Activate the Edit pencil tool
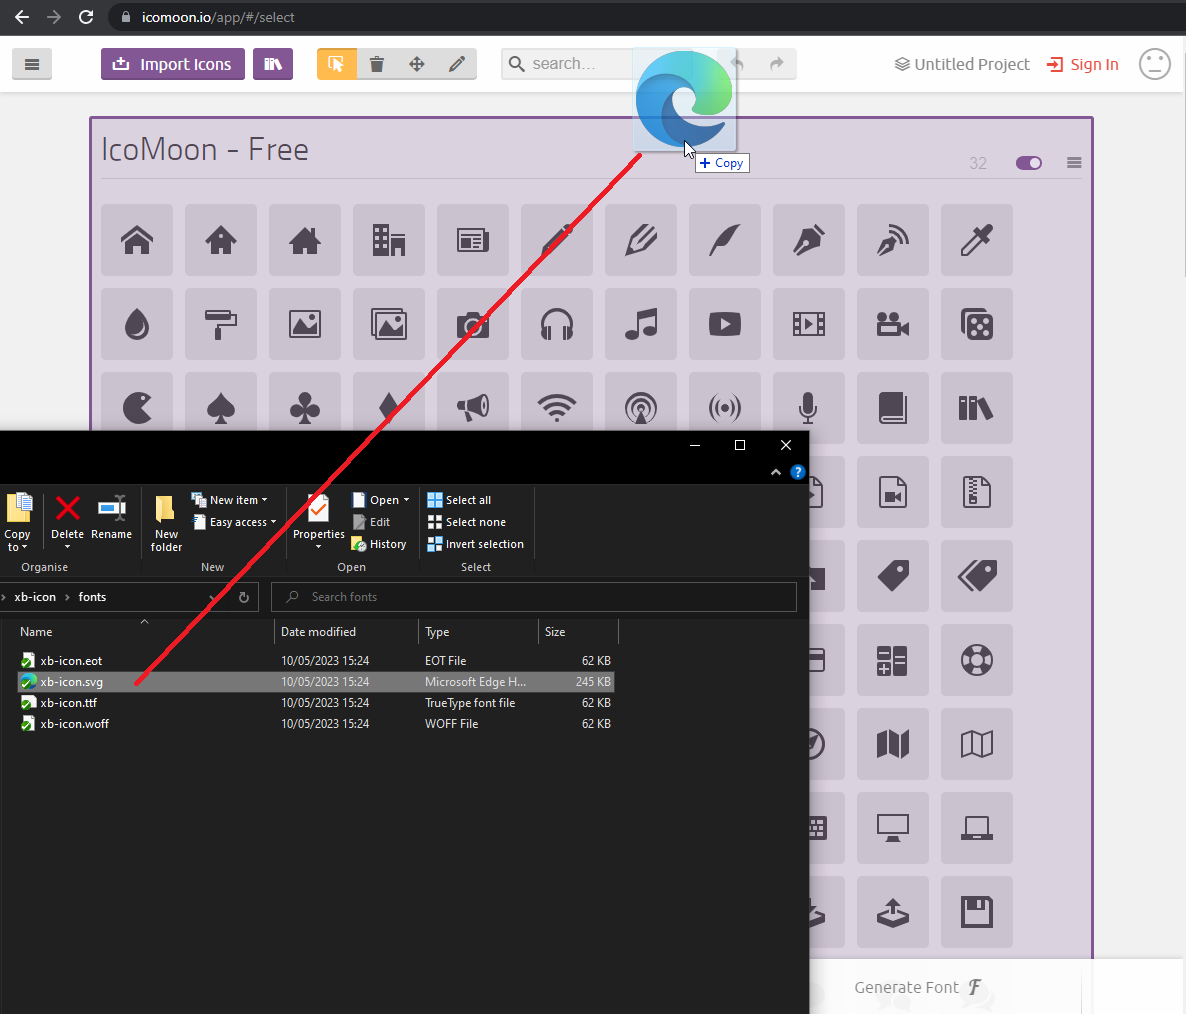Image resolution: width=1186 pixels, height=1014 pixels. (457, 64)
